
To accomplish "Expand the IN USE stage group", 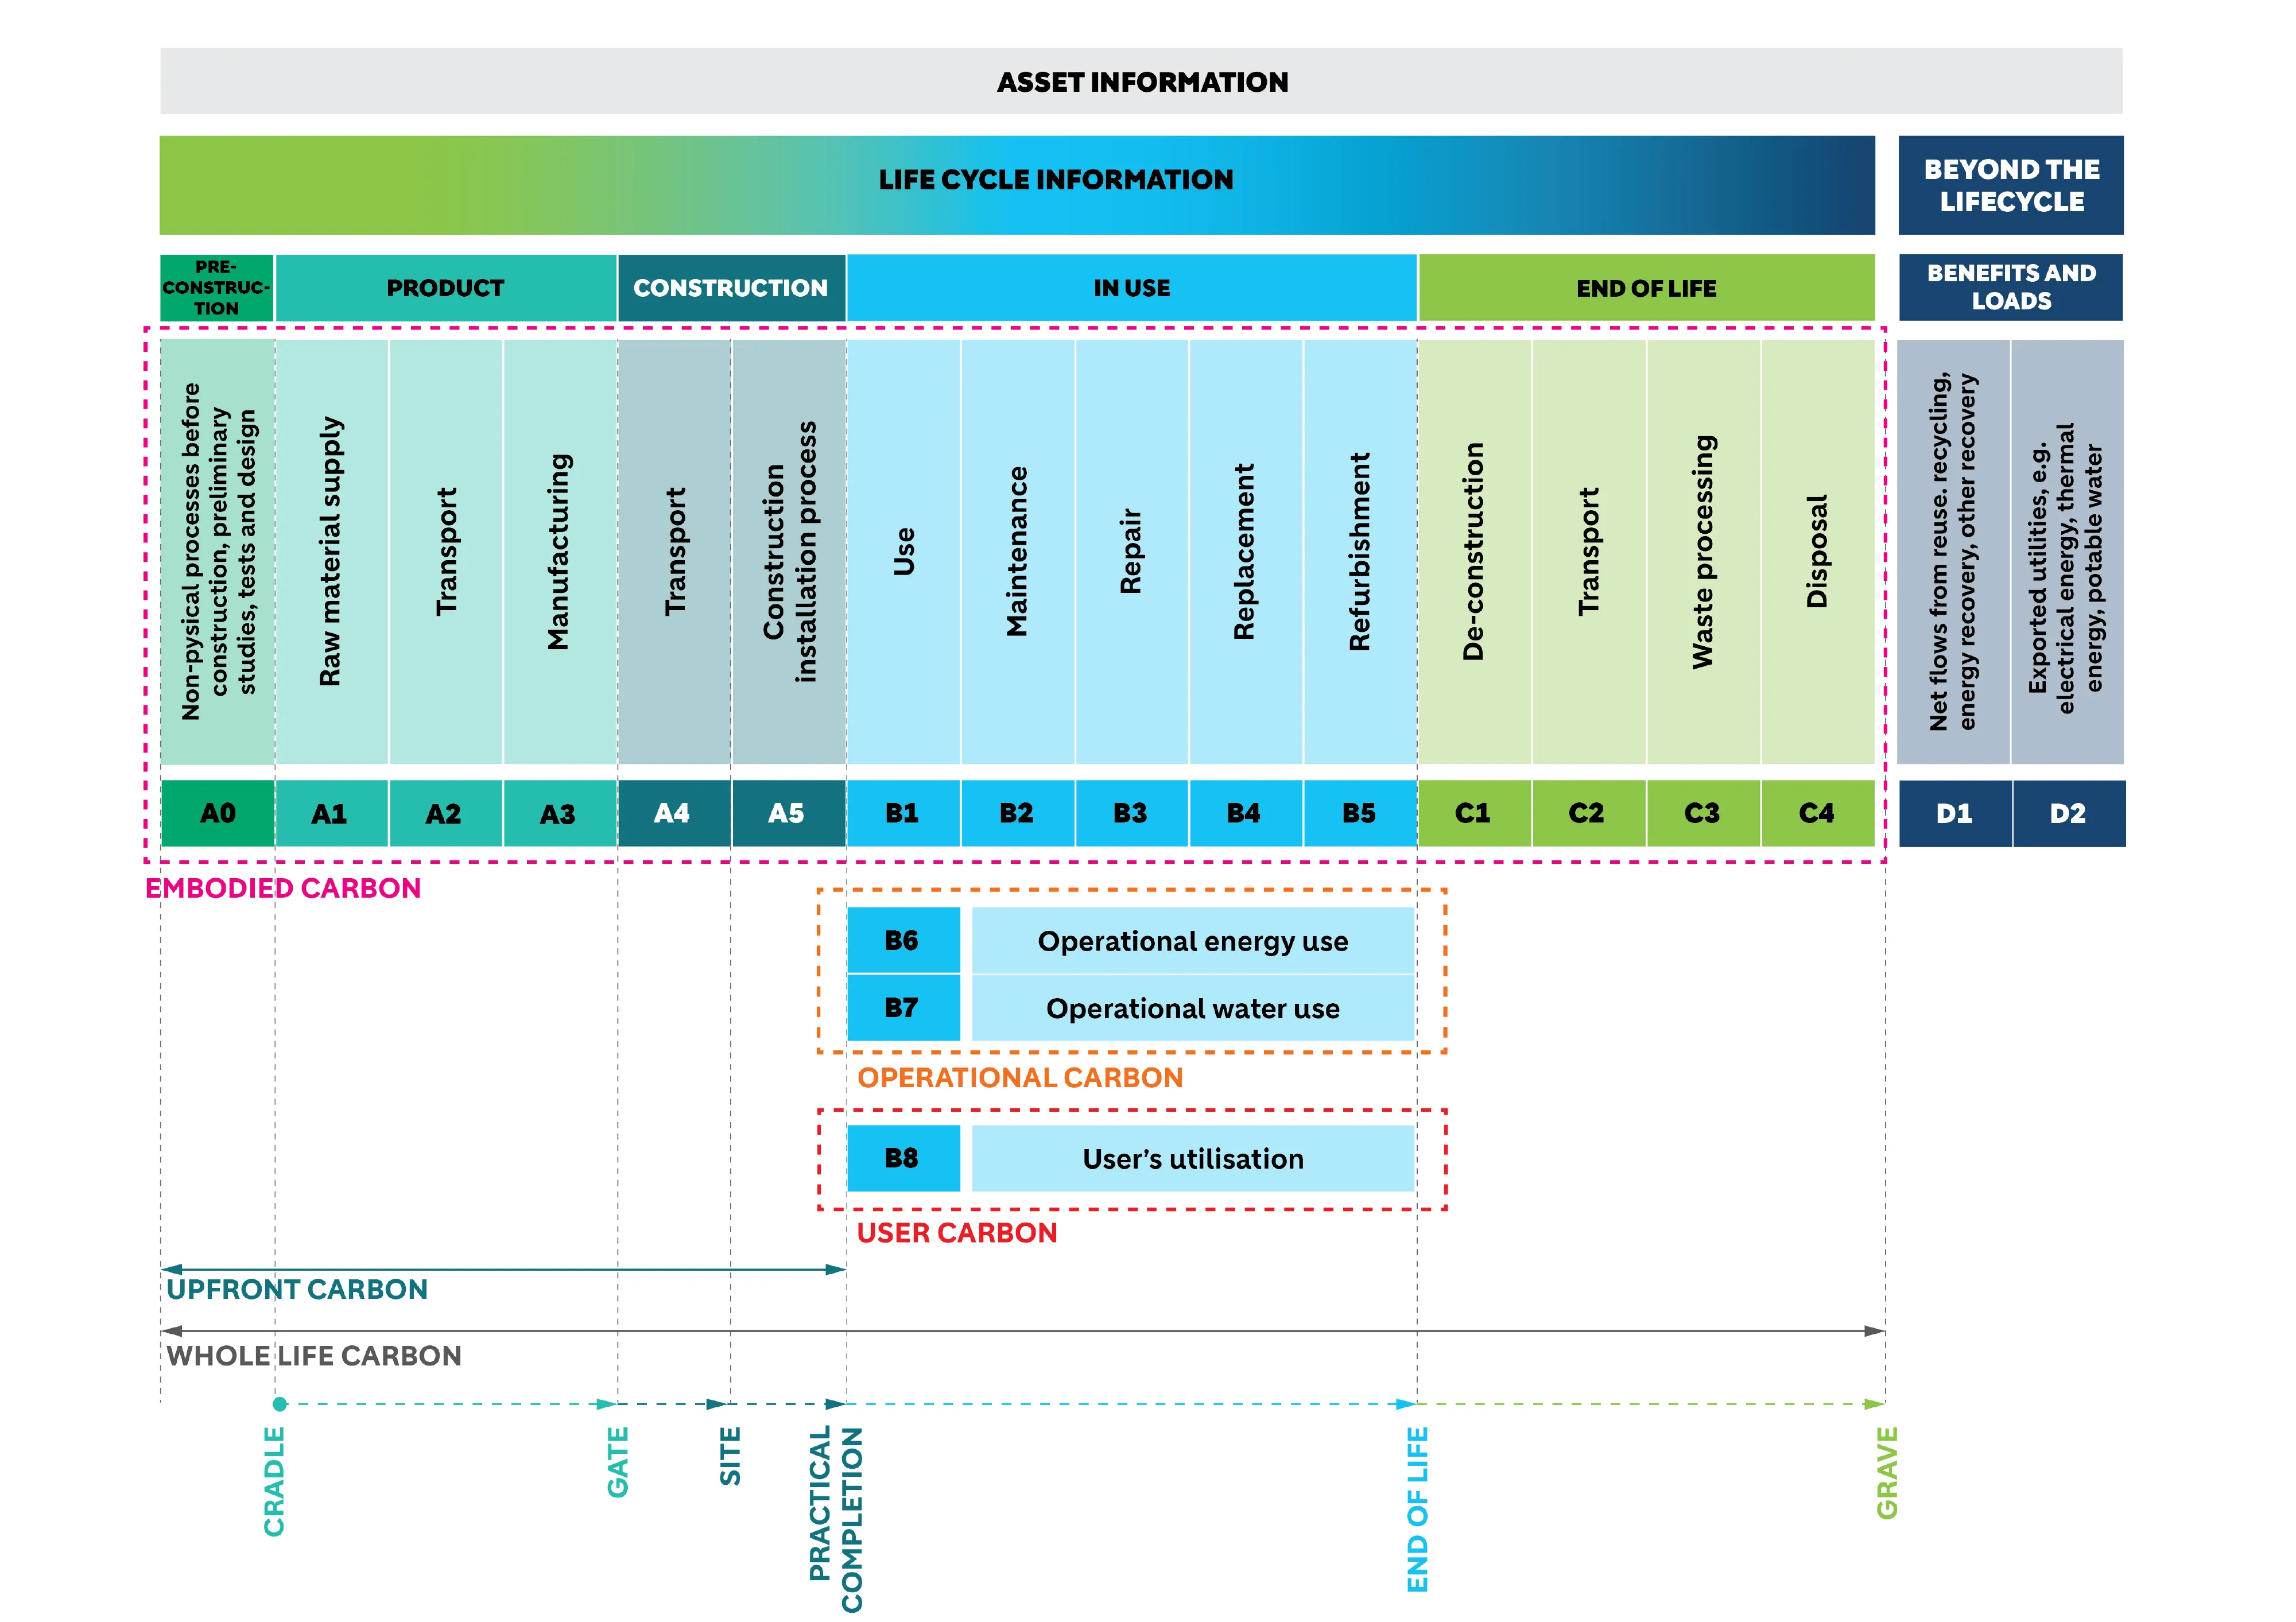I will tap(1132, 288).
